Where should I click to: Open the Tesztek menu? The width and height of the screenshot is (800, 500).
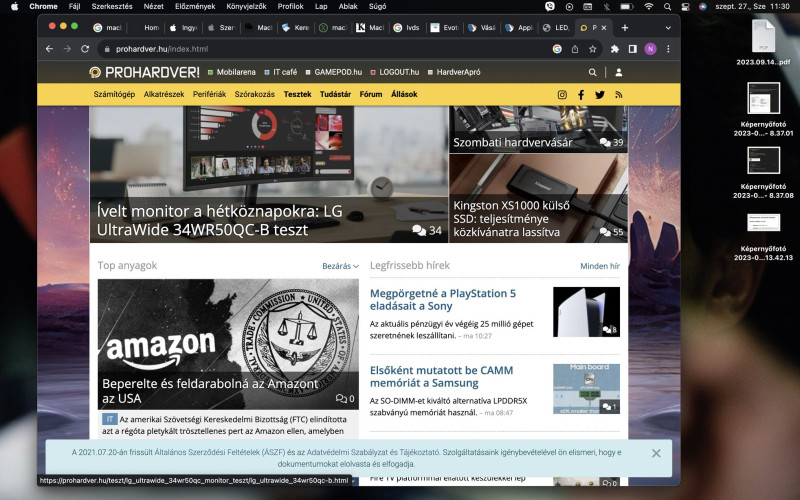(297, 94)
